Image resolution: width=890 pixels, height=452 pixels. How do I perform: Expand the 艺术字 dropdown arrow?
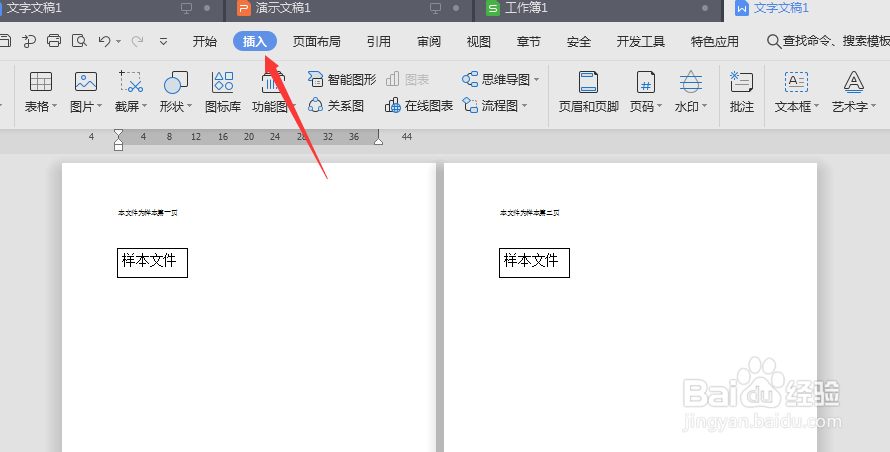(873, 106)
